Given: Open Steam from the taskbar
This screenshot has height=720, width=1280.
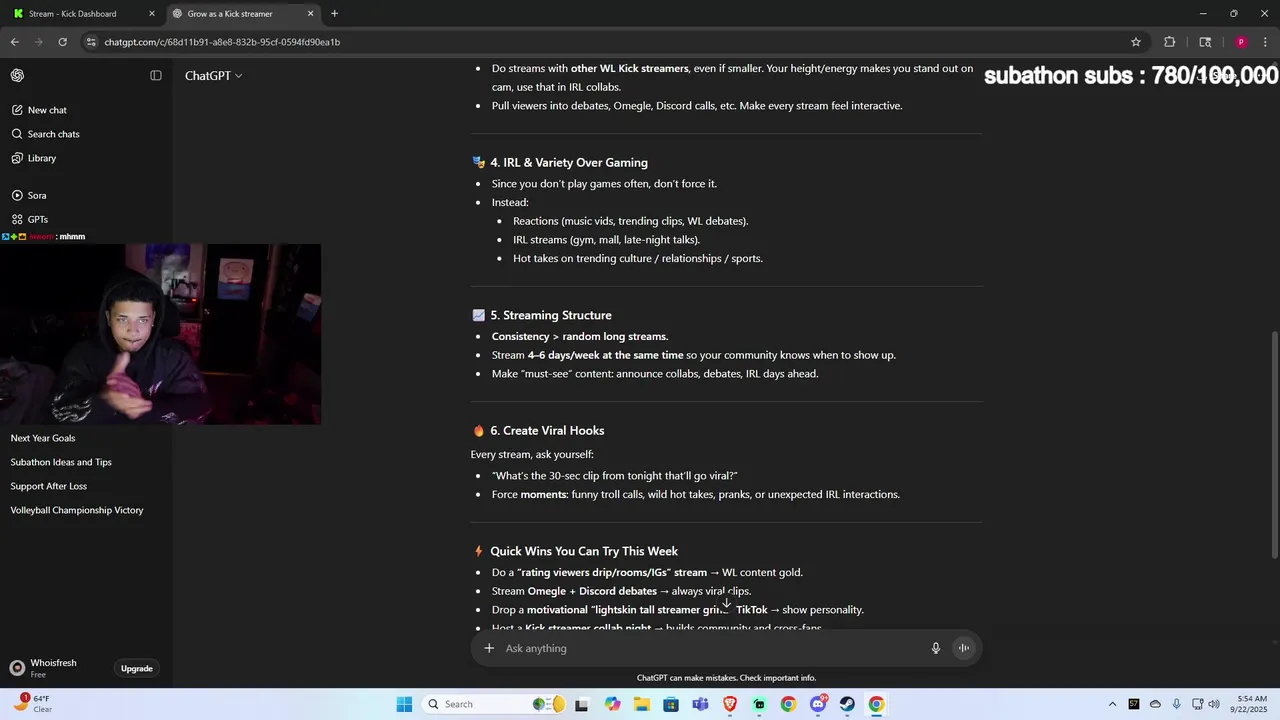Looking at the screenshot, I should pos(847,704).
